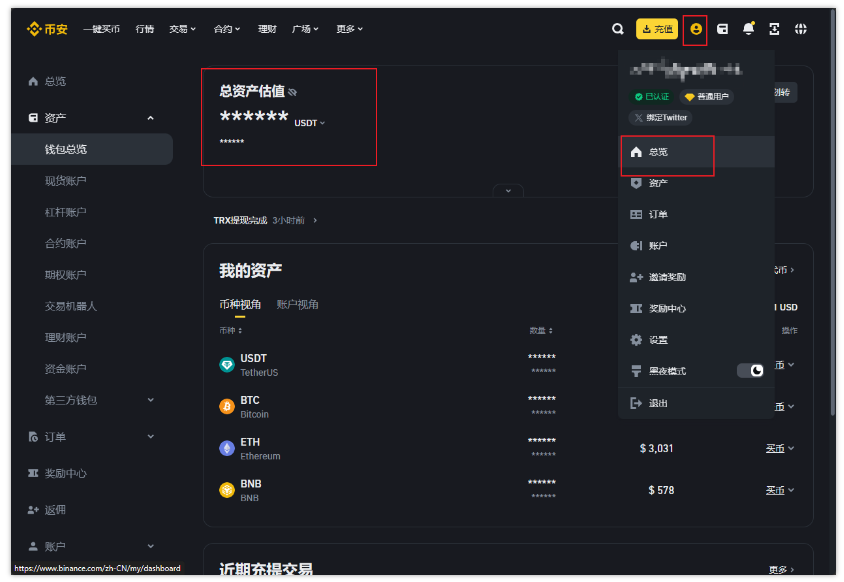Click the yellow 充值 deposit button
The width and height of the screenshot is (844, 582).
(656, 29)
